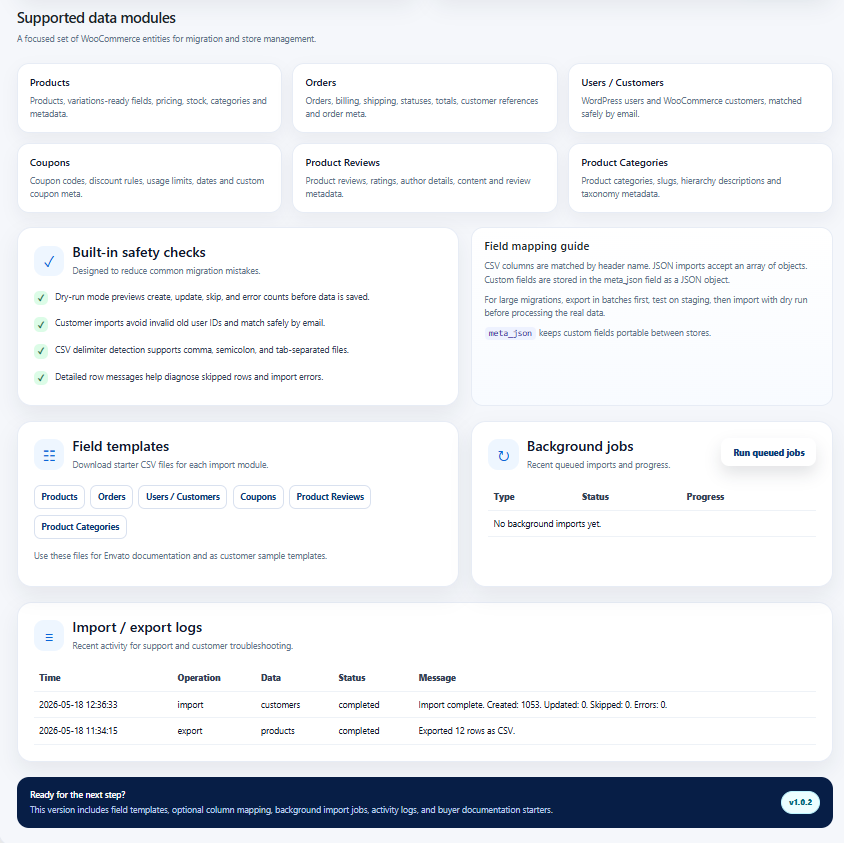Click the 'products' data cell in logs

[278, 731]
